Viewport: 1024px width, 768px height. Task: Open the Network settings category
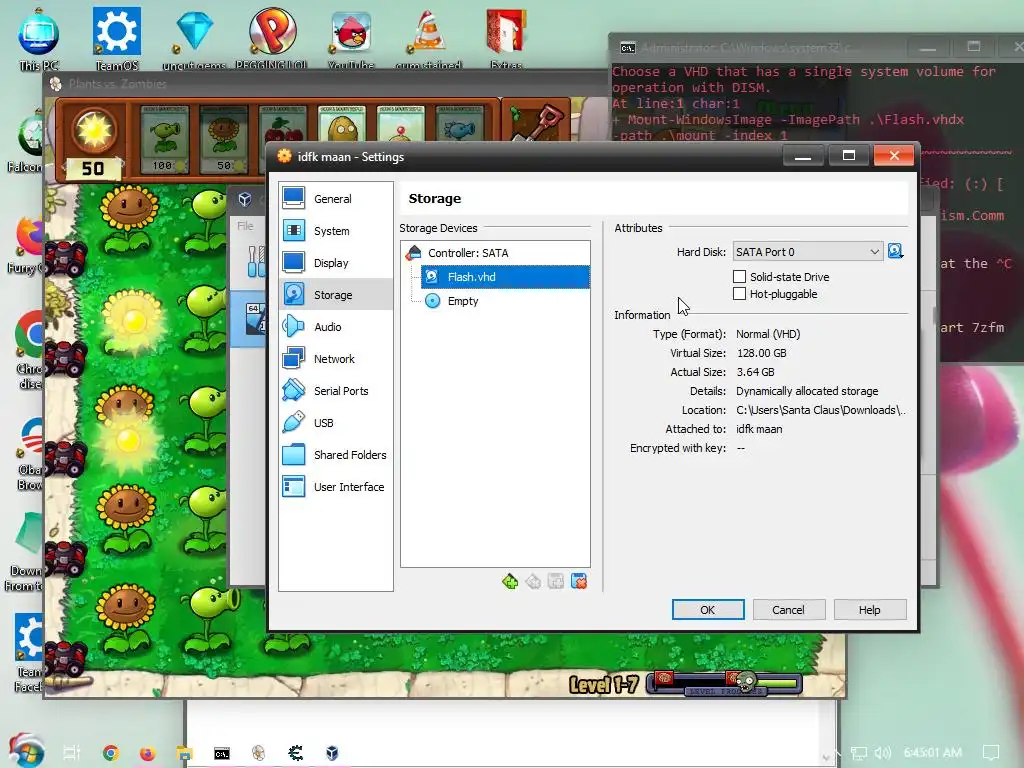coord(335,359)
